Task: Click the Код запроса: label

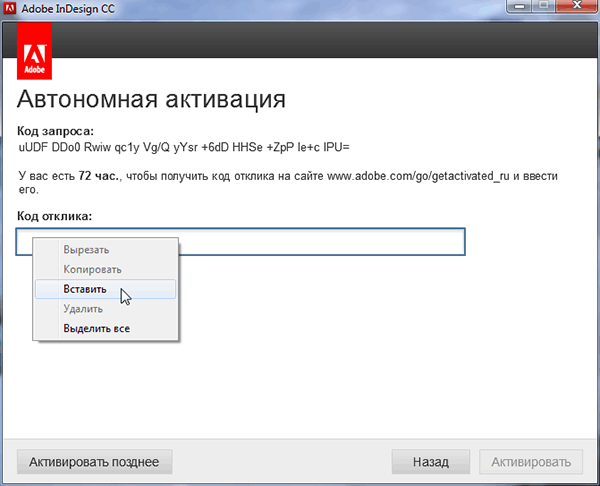Action: (x=55, y=131)
